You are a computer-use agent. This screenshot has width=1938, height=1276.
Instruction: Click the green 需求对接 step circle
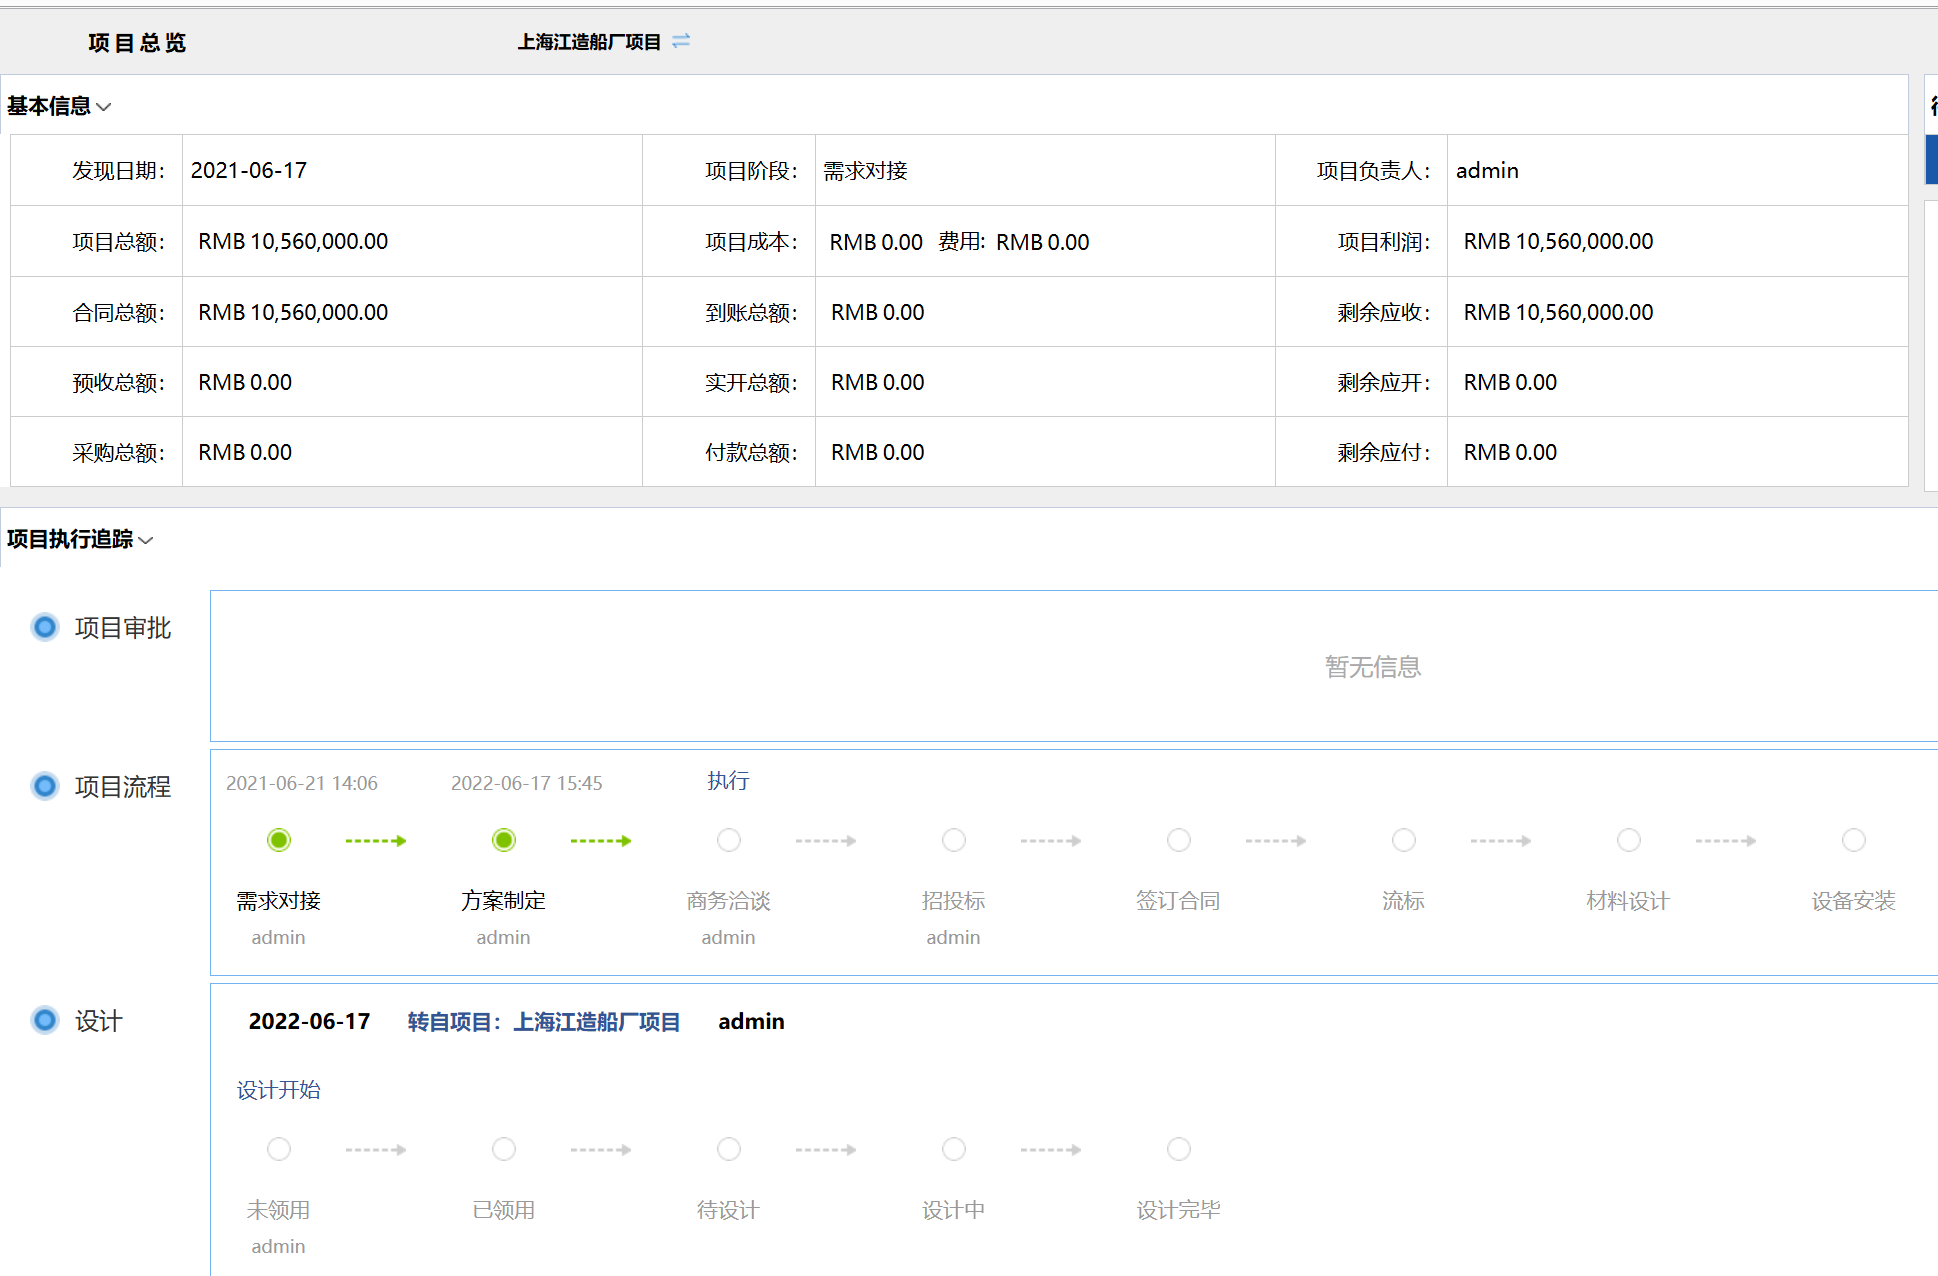(x=279, y=840)
